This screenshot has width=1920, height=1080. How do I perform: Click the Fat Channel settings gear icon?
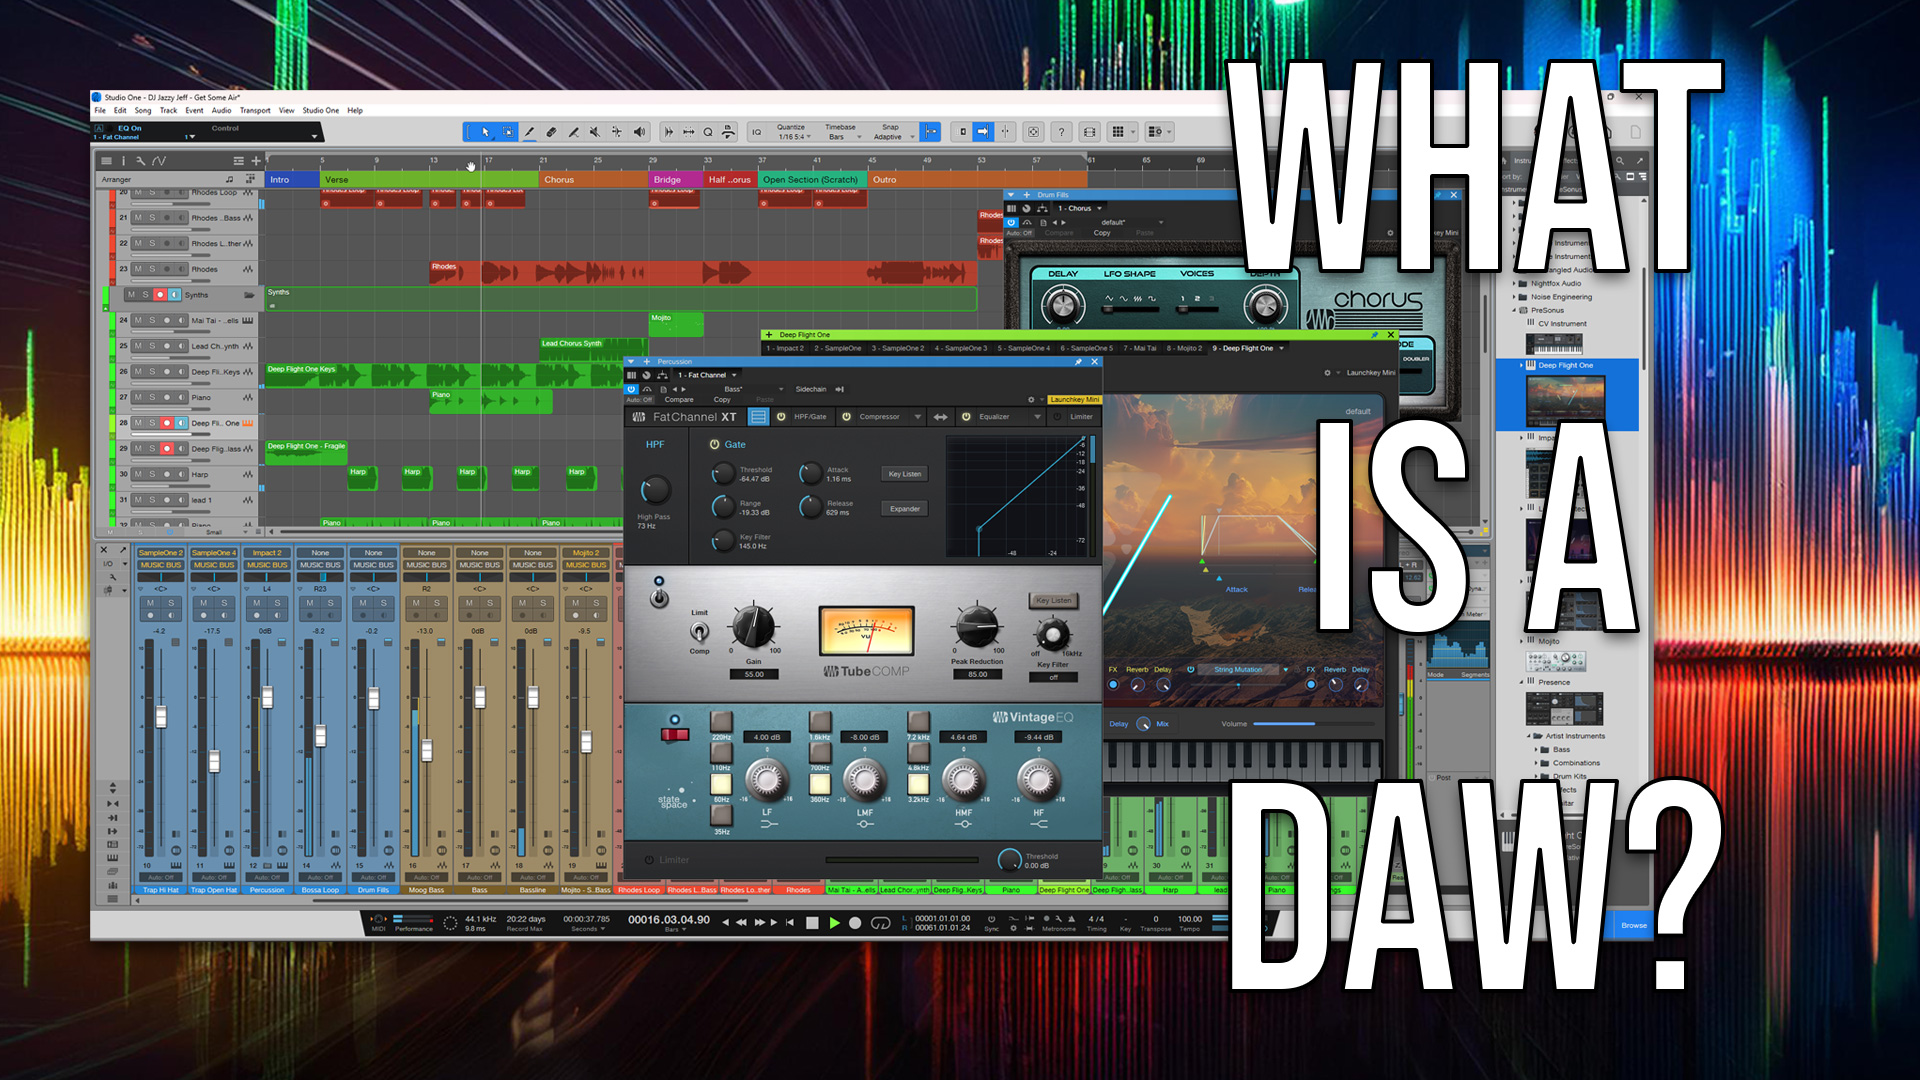pos(1031,400)
